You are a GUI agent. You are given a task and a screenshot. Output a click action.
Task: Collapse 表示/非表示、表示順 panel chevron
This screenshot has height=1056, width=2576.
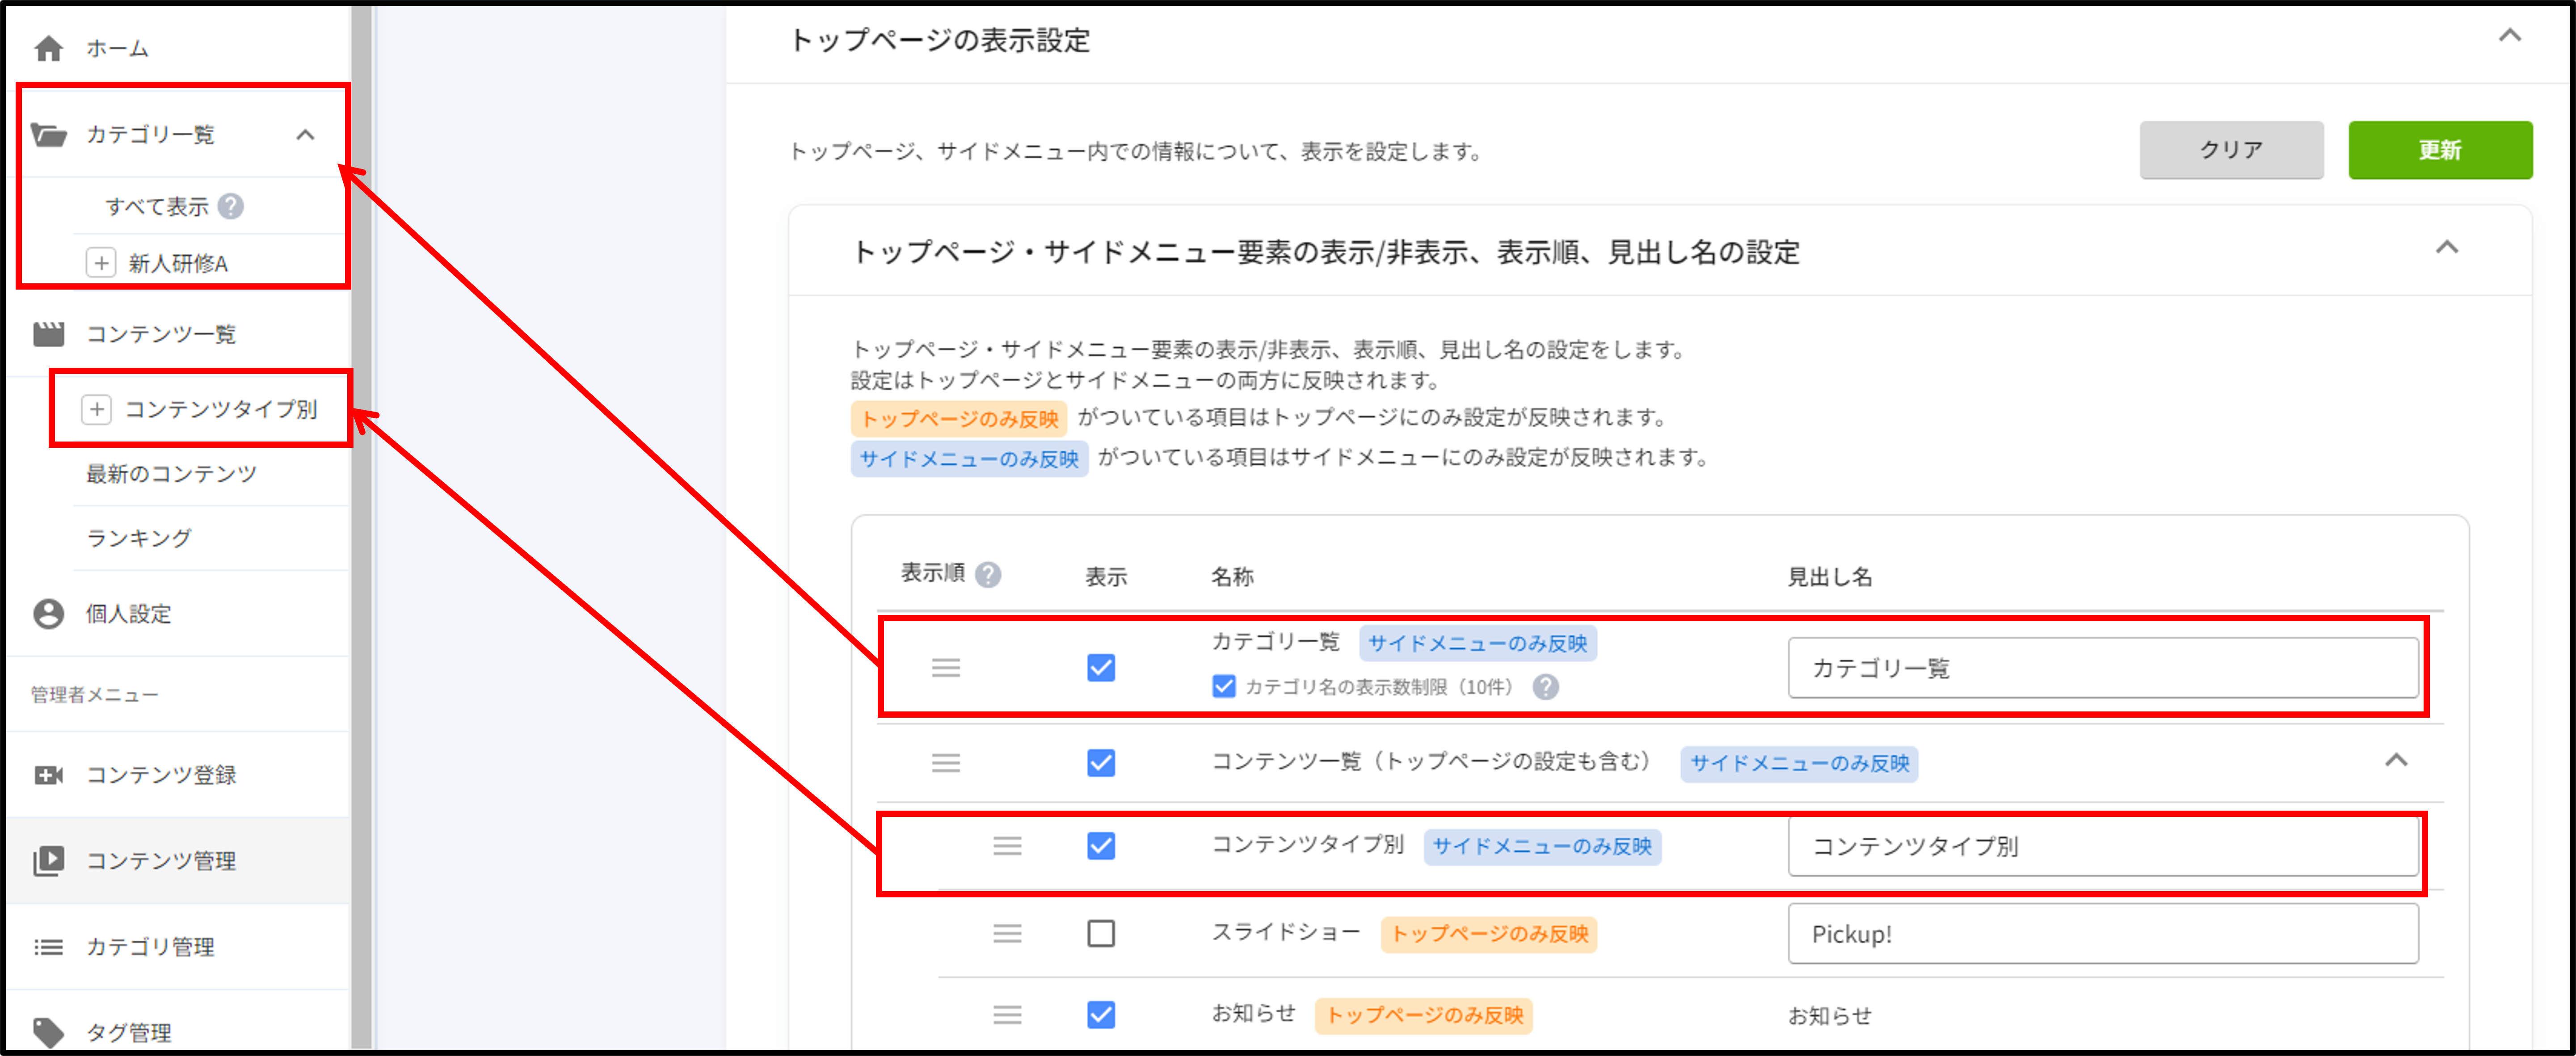(2447, 247)
